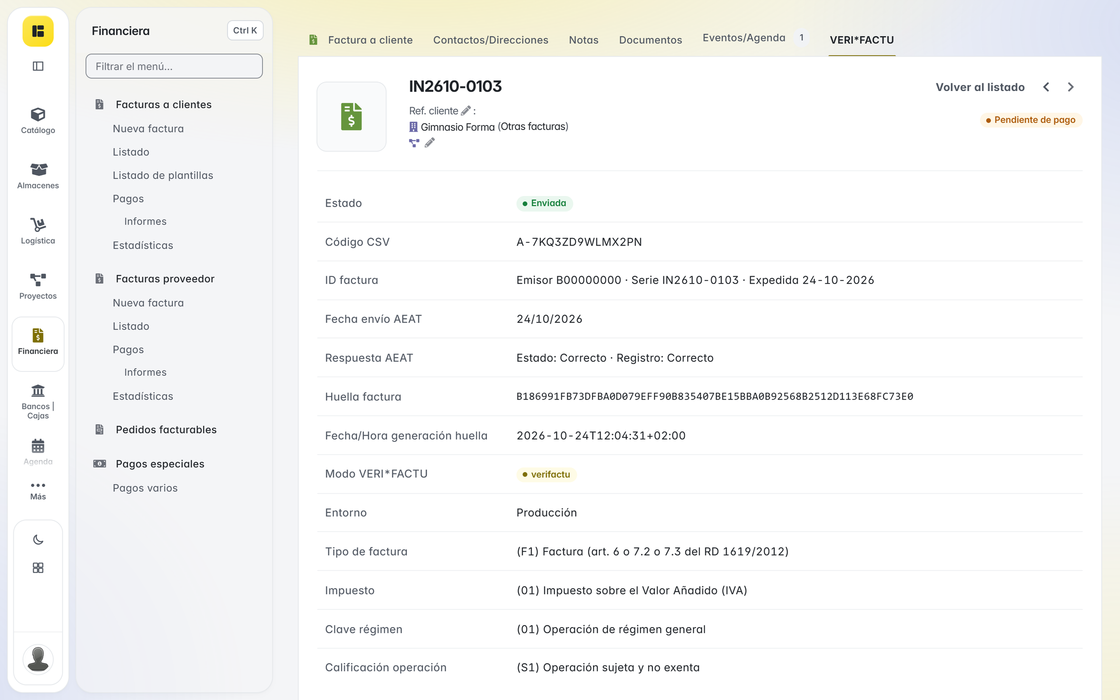Select the Financiera module icon
This screenshot has width=1120, height=700.
[x=38, y=344]
